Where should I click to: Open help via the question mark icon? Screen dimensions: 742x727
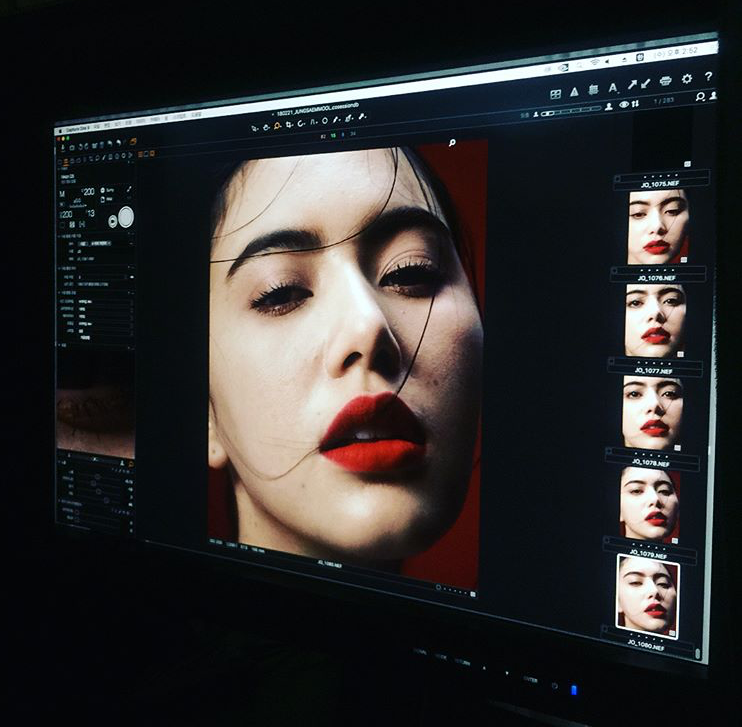[708, 76]
